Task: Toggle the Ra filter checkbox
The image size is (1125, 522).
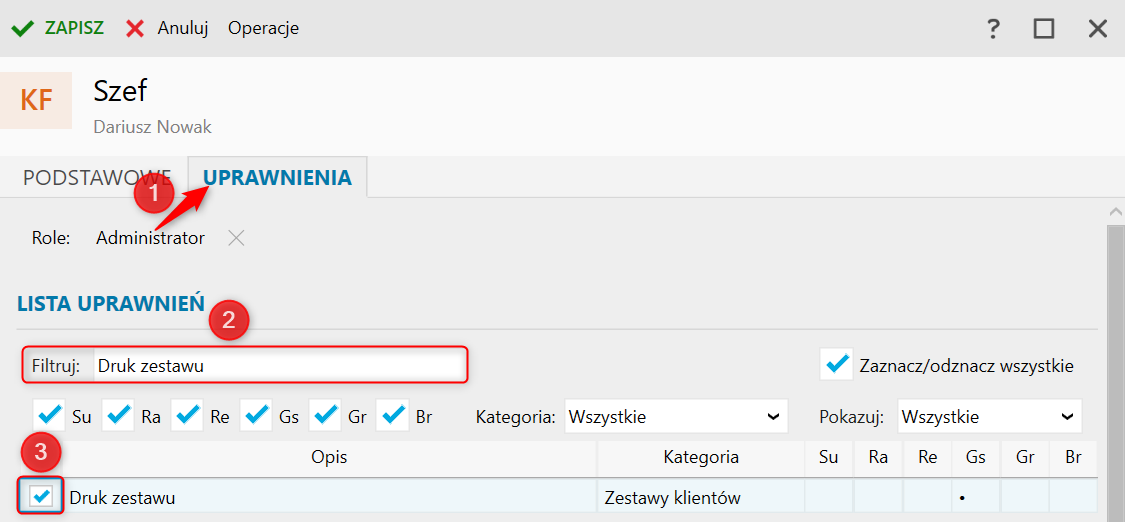Action: [118, 416]
